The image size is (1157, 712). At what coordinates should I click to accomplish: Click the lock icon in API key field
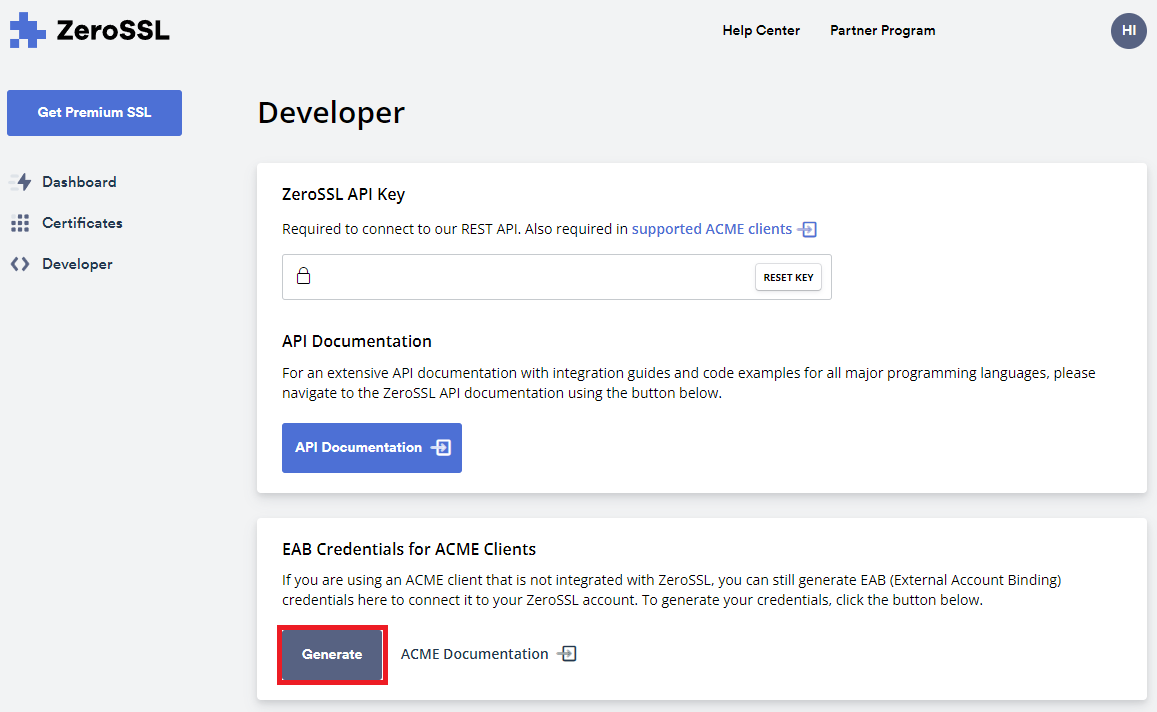pos(303,276)
